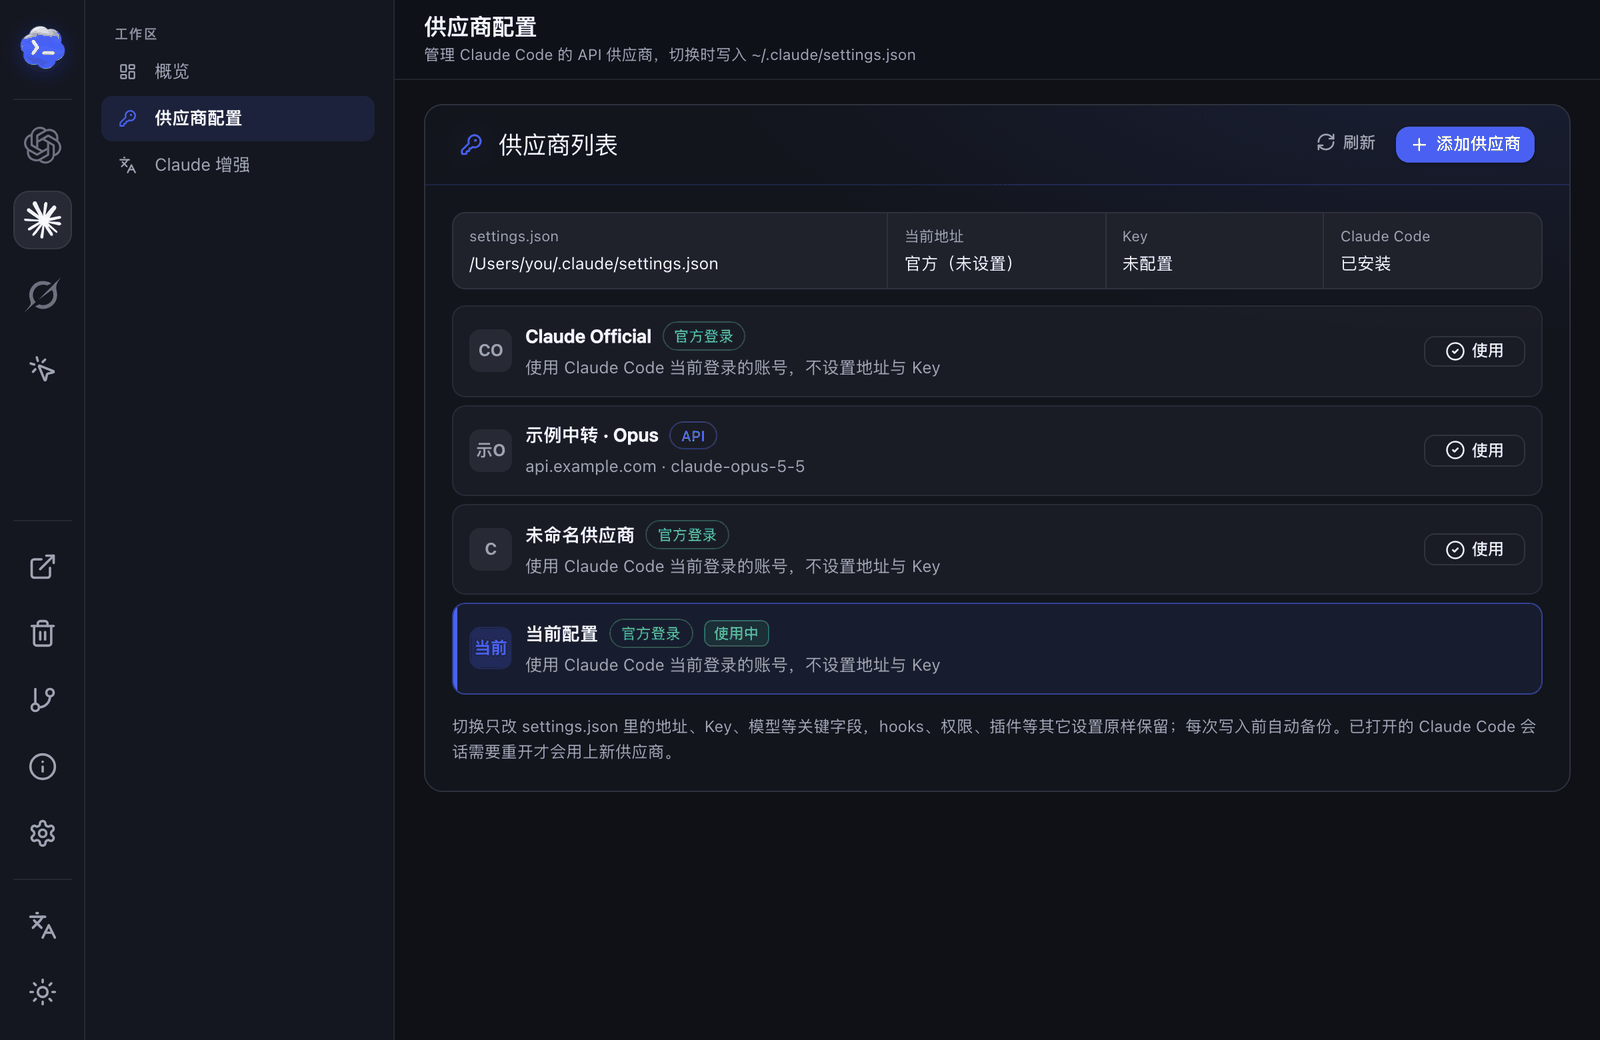1600x1040 pixels.
Task: Click the 未命名供应商 title
Action: click(x=580, y=535)
